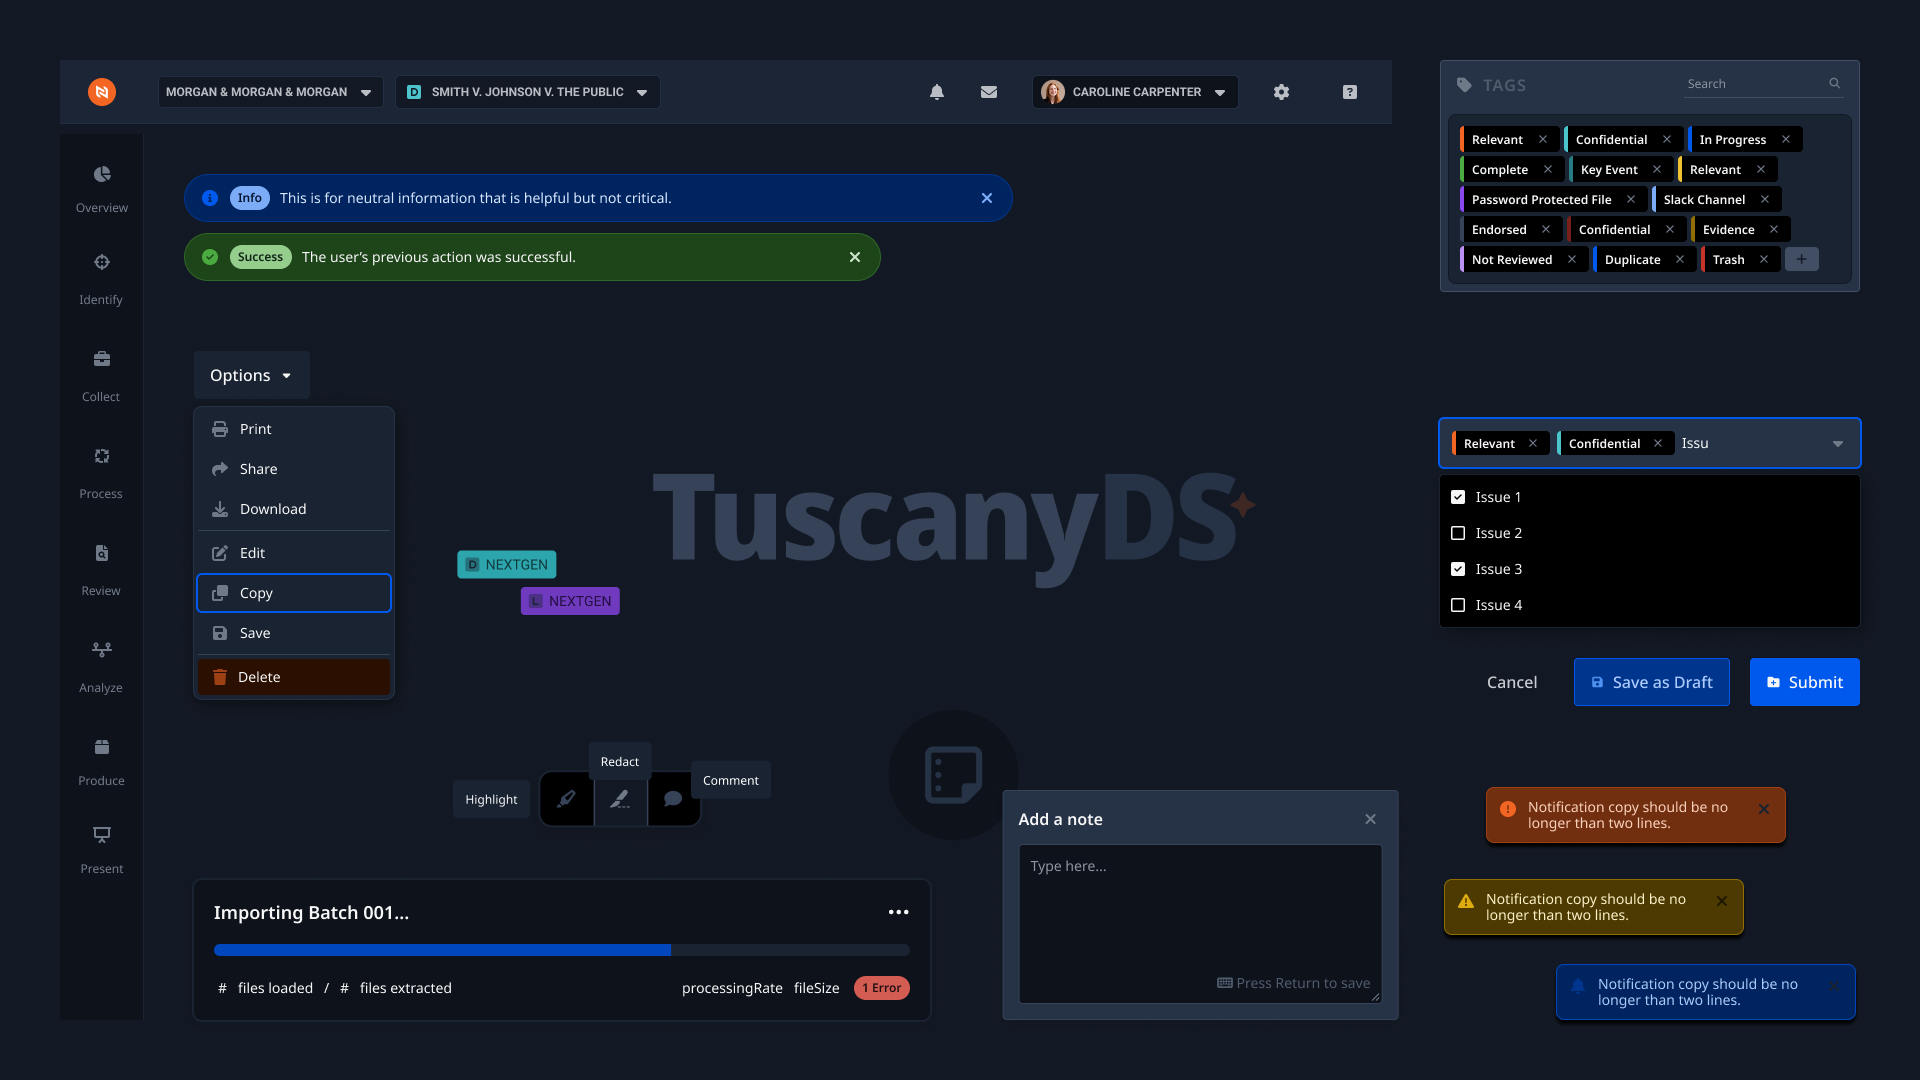
Task: Choose Download from Options menu
Action: point(294,509)
